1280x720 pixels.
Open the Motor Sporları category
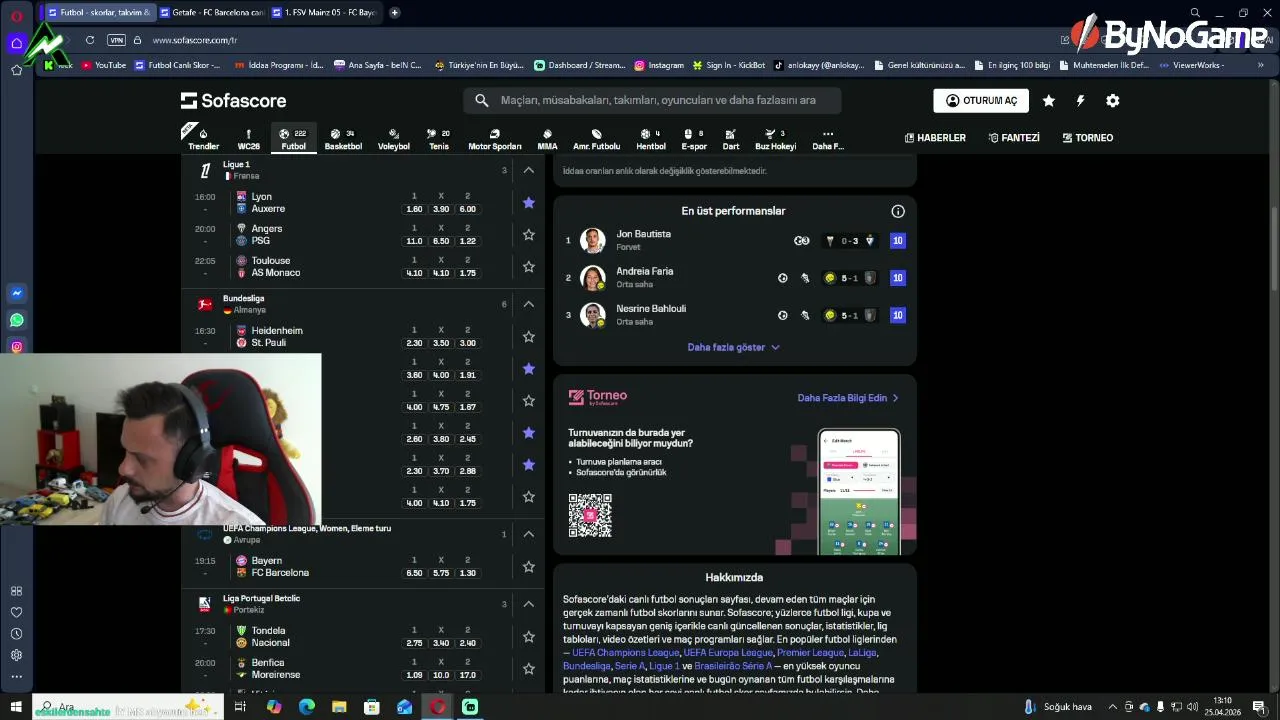coord(495,138)
